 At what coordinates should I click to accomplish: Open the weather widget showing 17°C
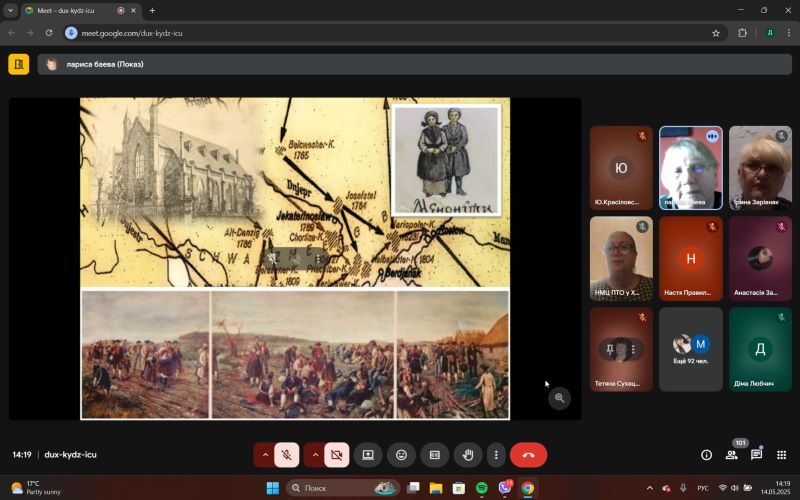[x=36, y=488]
